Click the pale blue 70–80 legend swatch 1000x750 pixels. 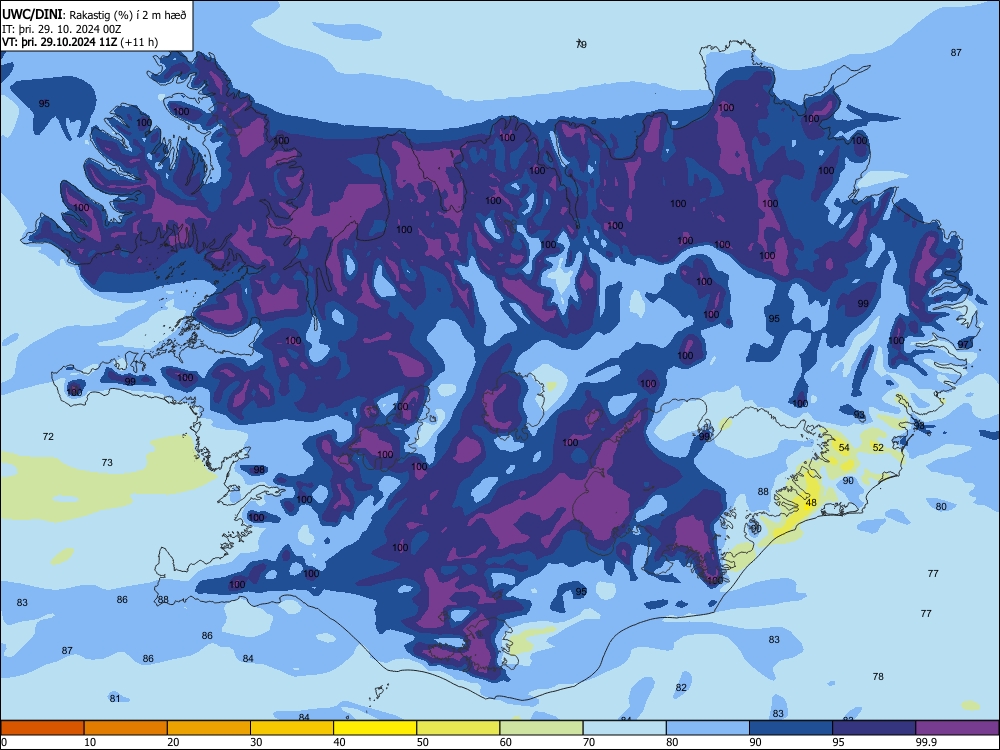(x=625, y=728)
